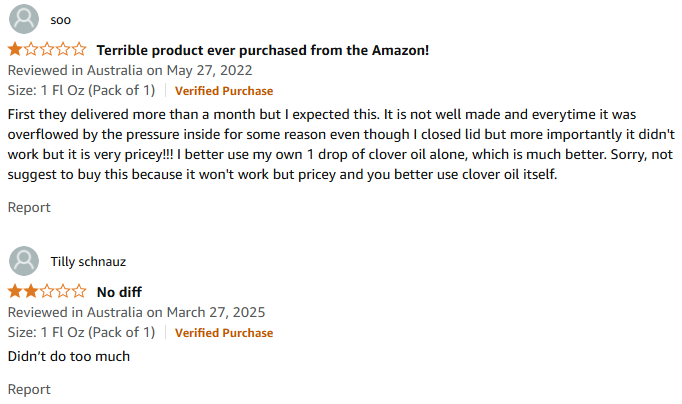The image size is (682, 404).
Task: Click the Size text under soo's review date
Action: (x=81, y=91)
